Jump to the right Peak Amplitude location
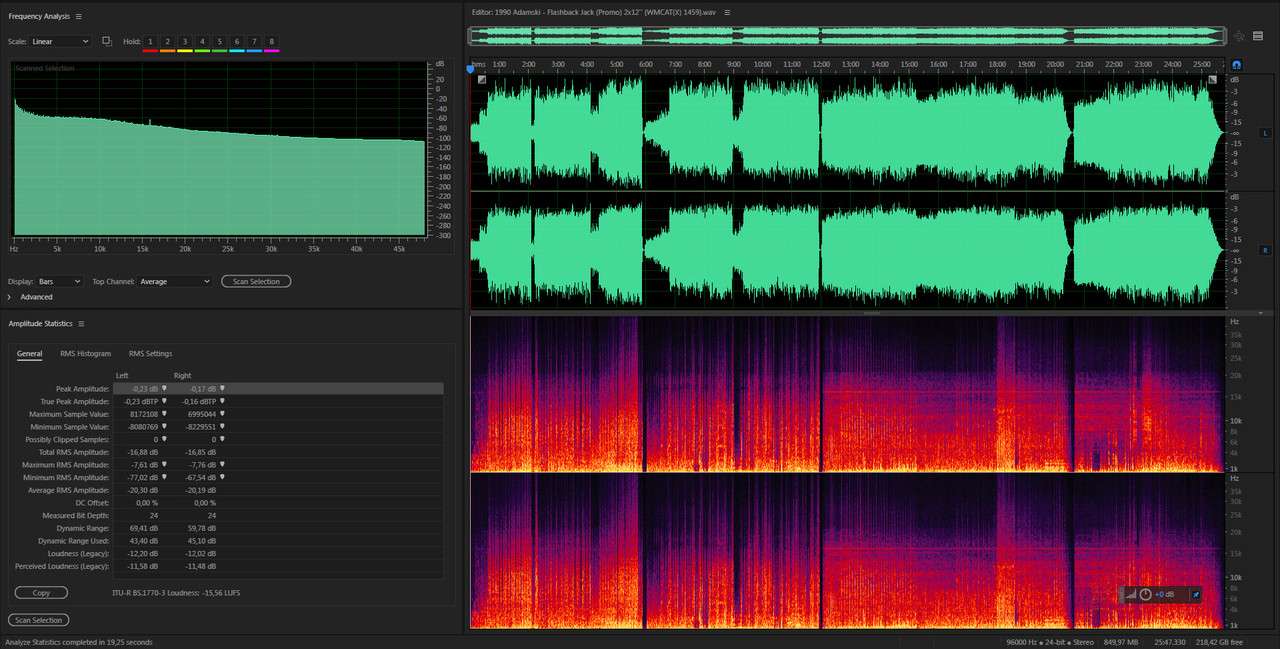Viewport: 1280px width, 649px height. pos(222,388)
